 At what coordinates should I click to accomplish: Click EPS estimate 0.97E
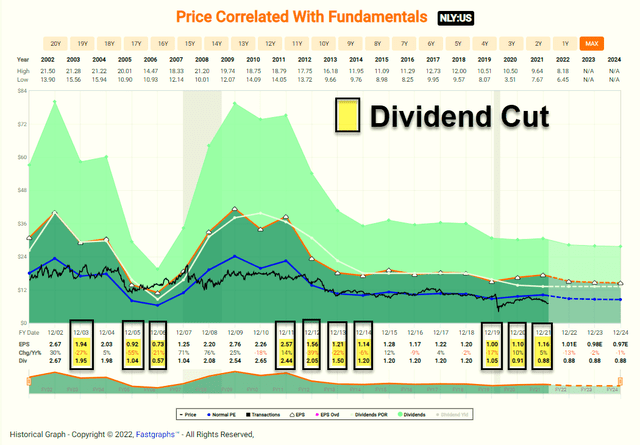coord(620,345)
